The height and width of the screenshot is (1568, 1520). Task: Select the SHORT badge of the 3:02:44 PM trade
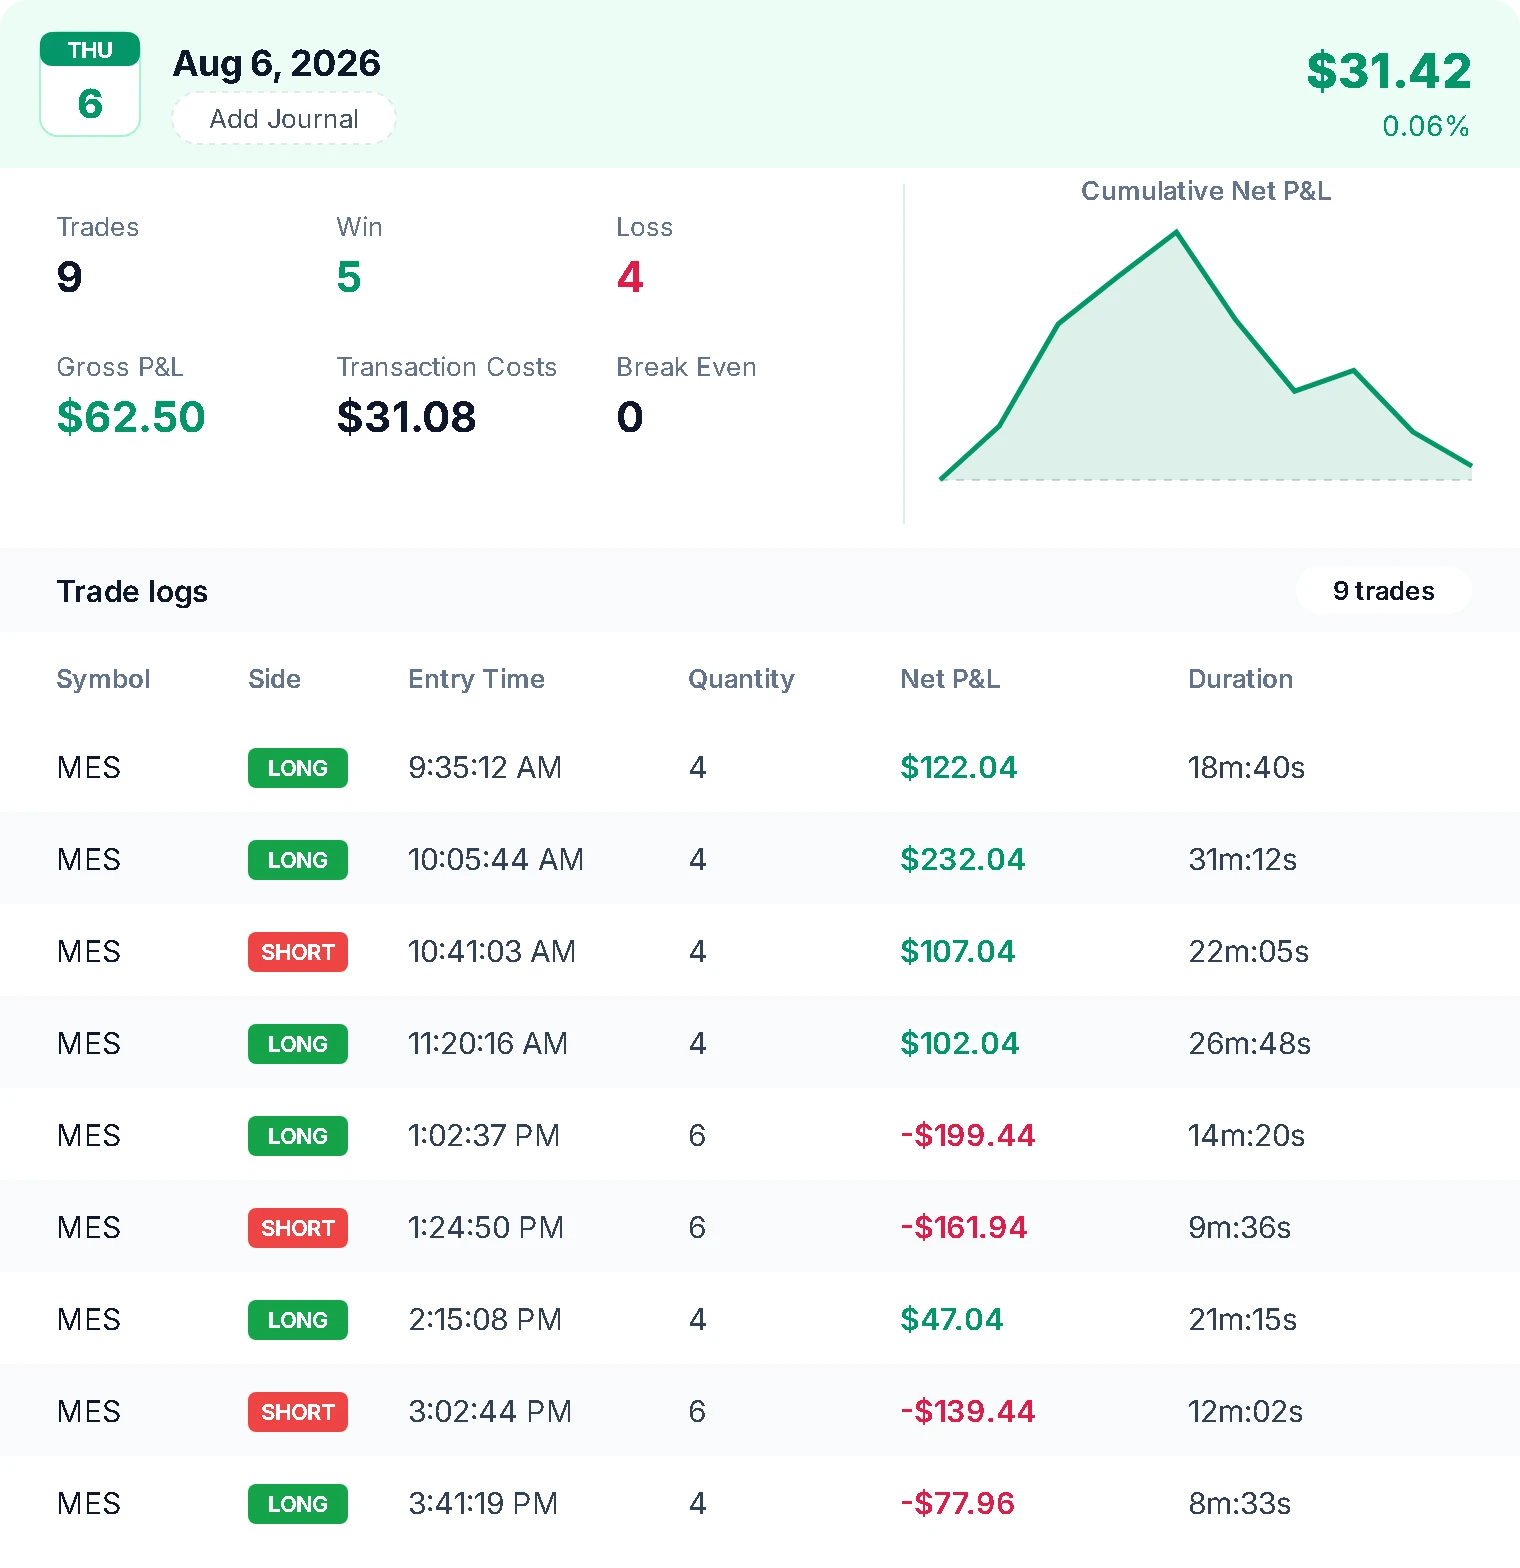tap(298, 1412)
